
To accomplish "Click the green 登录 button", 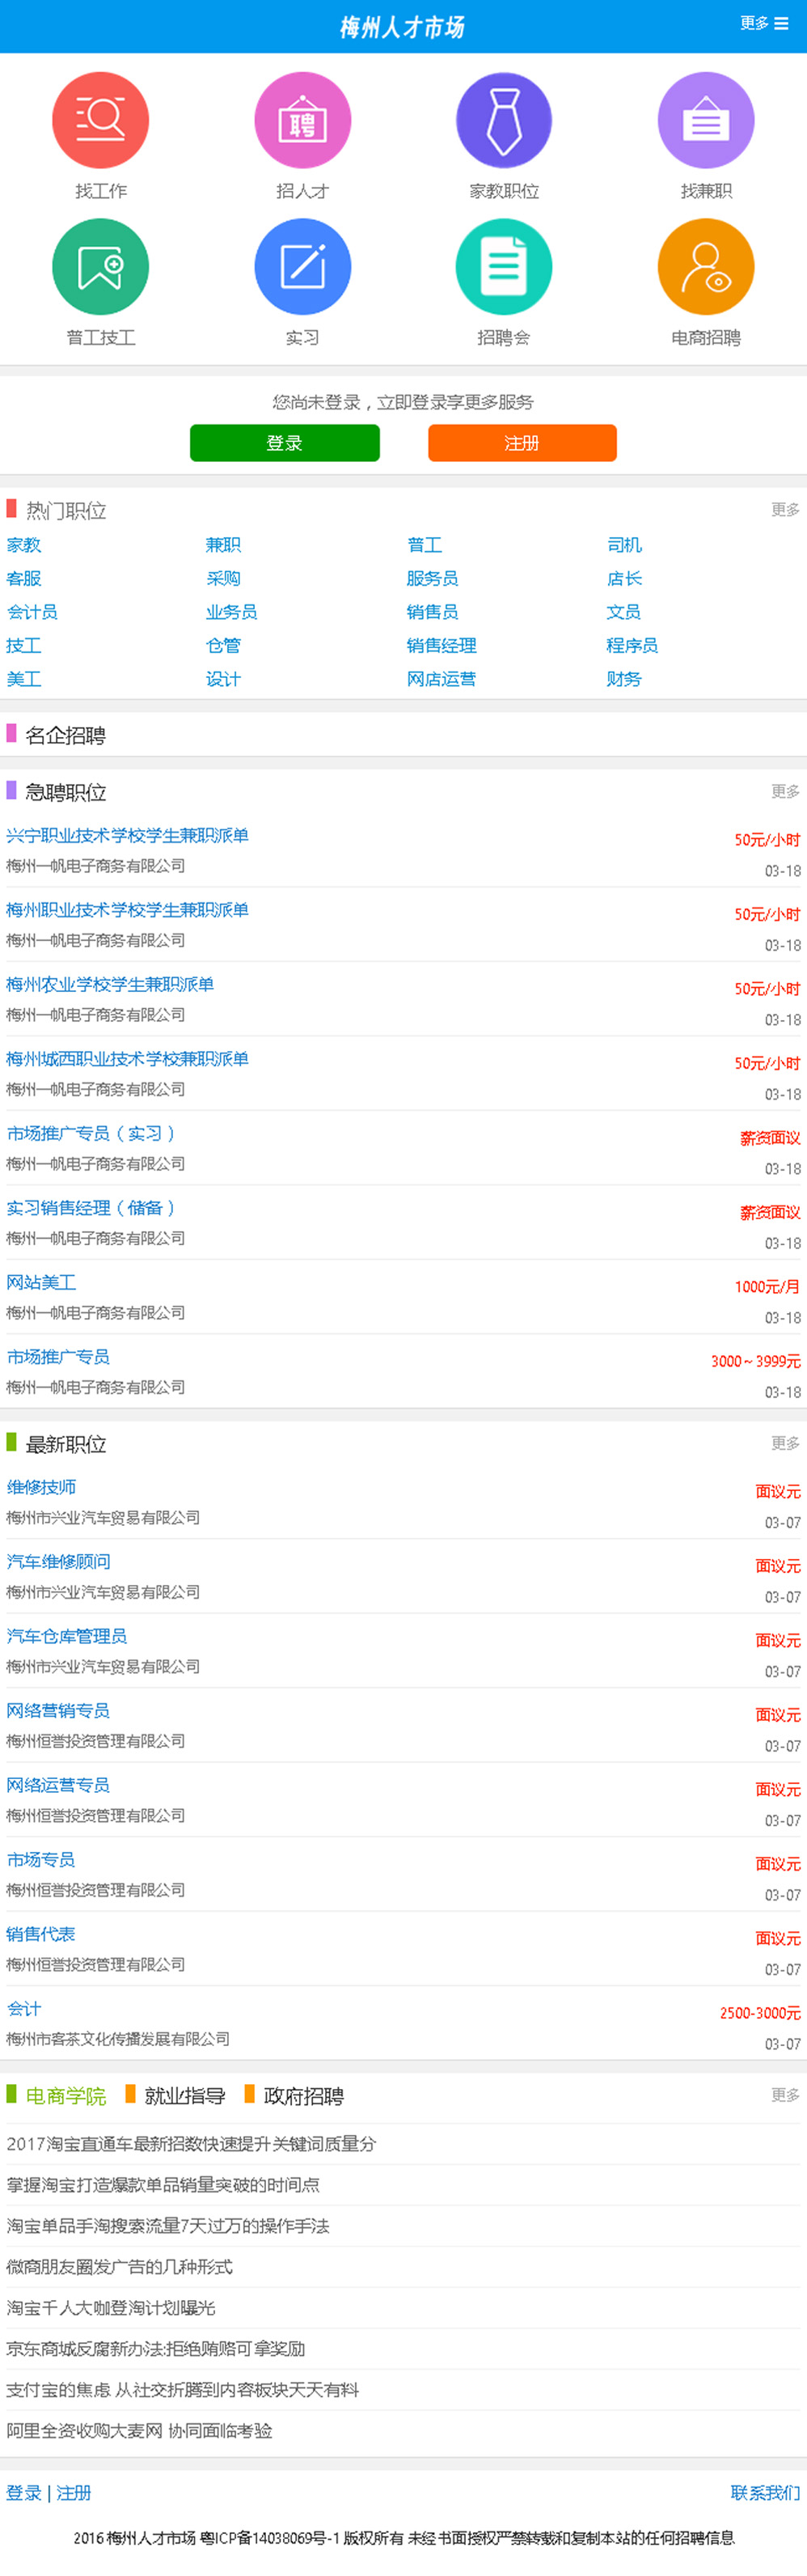I will point(284,443).
